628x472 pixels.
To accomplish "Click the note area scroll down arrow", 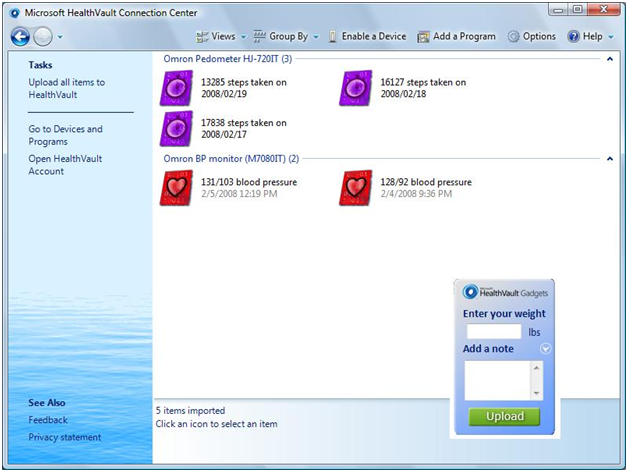I will coord(537,393).
